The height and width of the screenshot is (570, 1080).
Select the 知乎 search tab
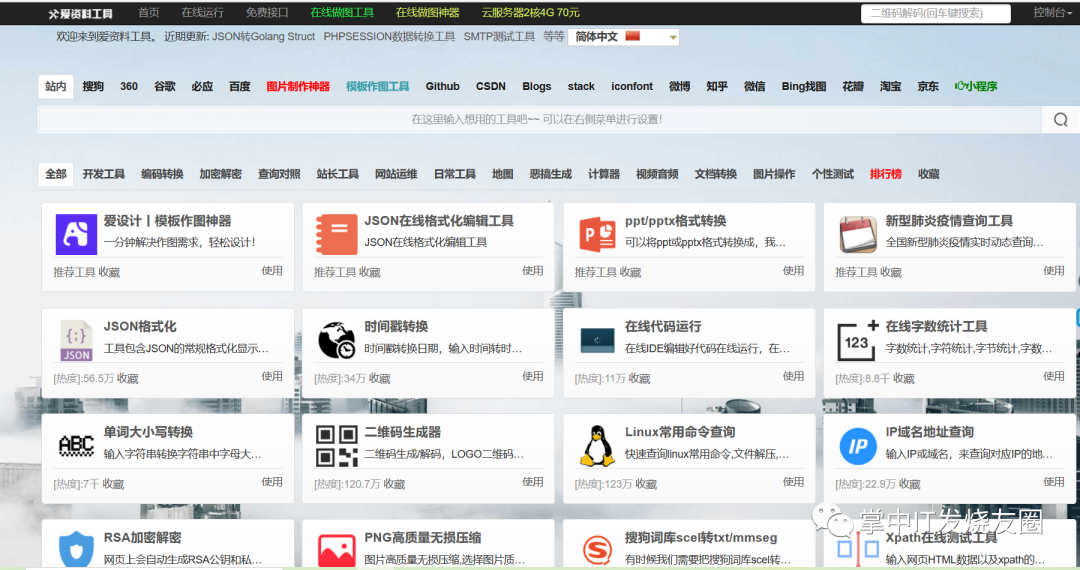coord(716,86)
